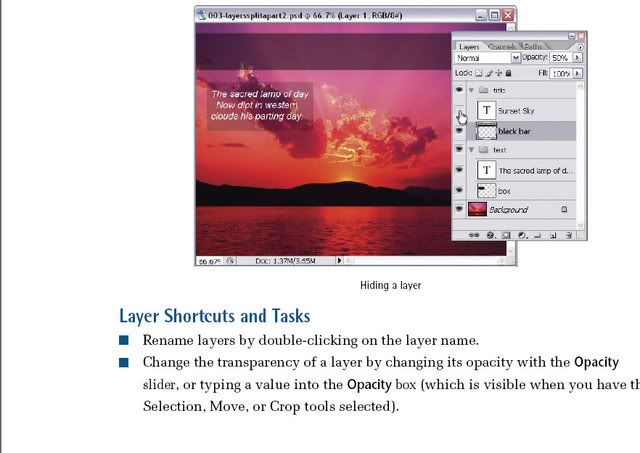The height and width of the screenshot is (453, 640).
Task: Switch to the Layers tab
Action: coord(469,47)
